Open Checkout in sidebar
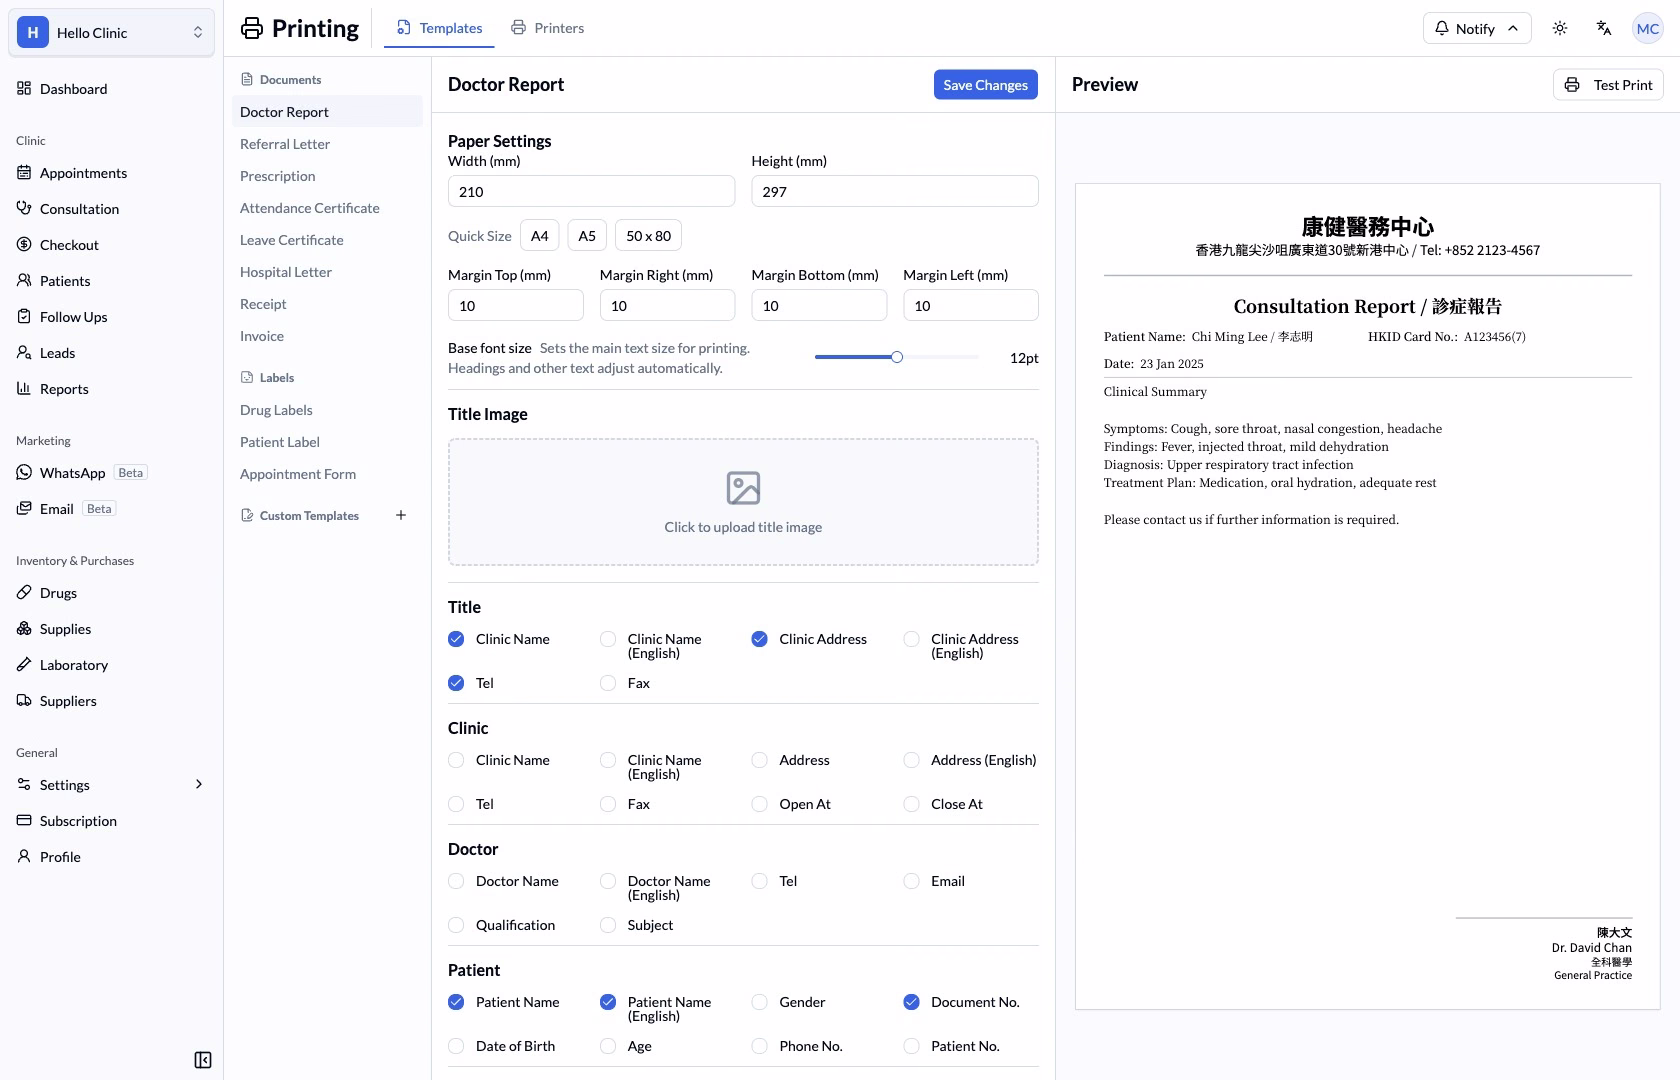Screen dimensions: 1680x1080 coord(111,245)
